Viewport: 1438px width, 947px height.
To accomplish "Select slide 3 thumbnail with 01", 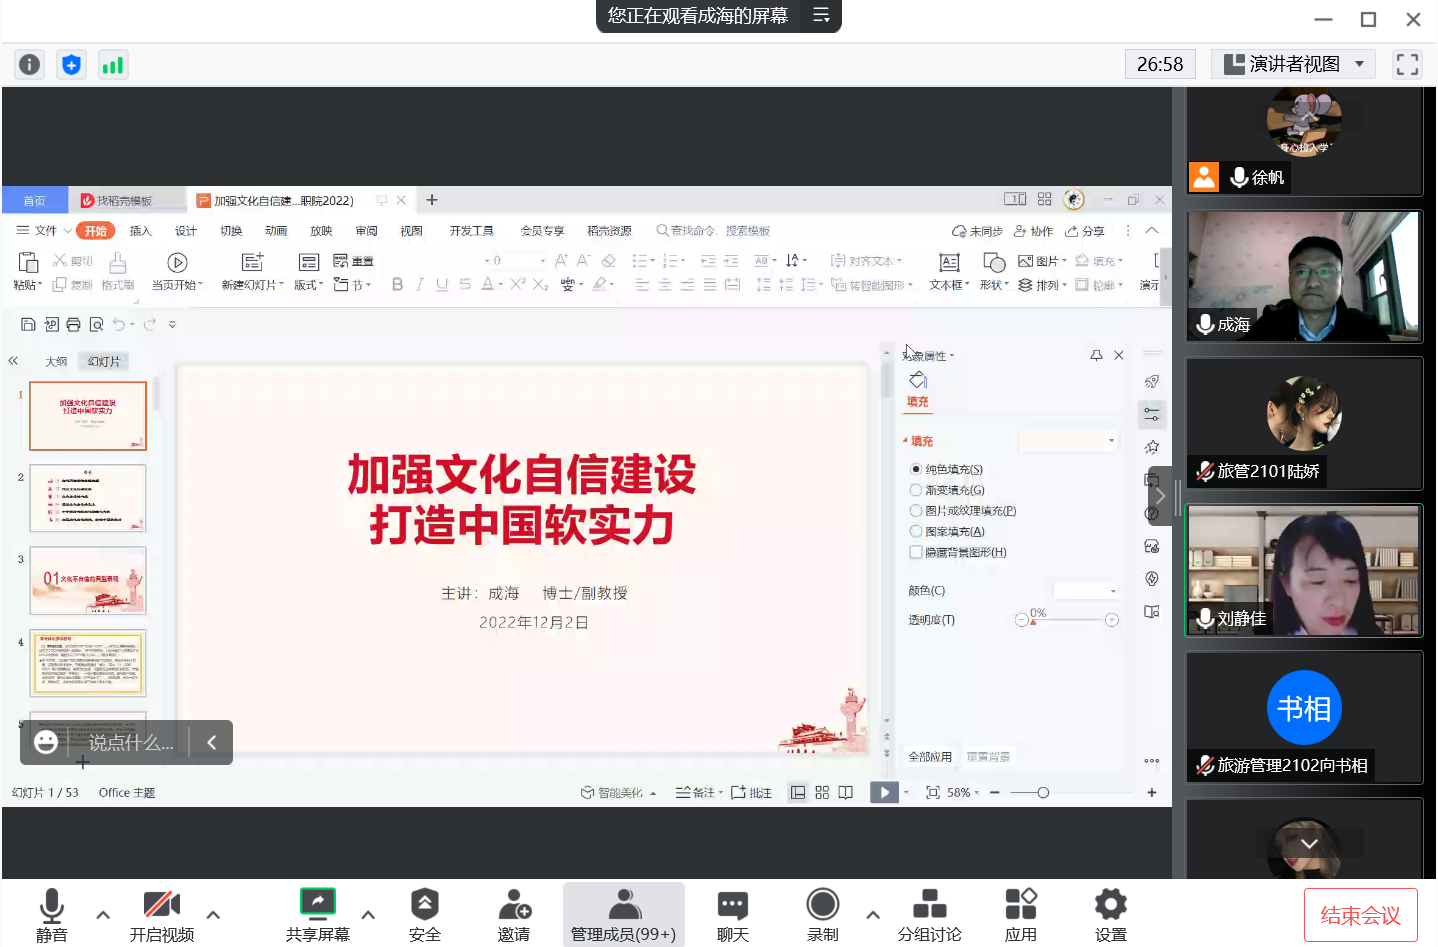I will point(88,580).
